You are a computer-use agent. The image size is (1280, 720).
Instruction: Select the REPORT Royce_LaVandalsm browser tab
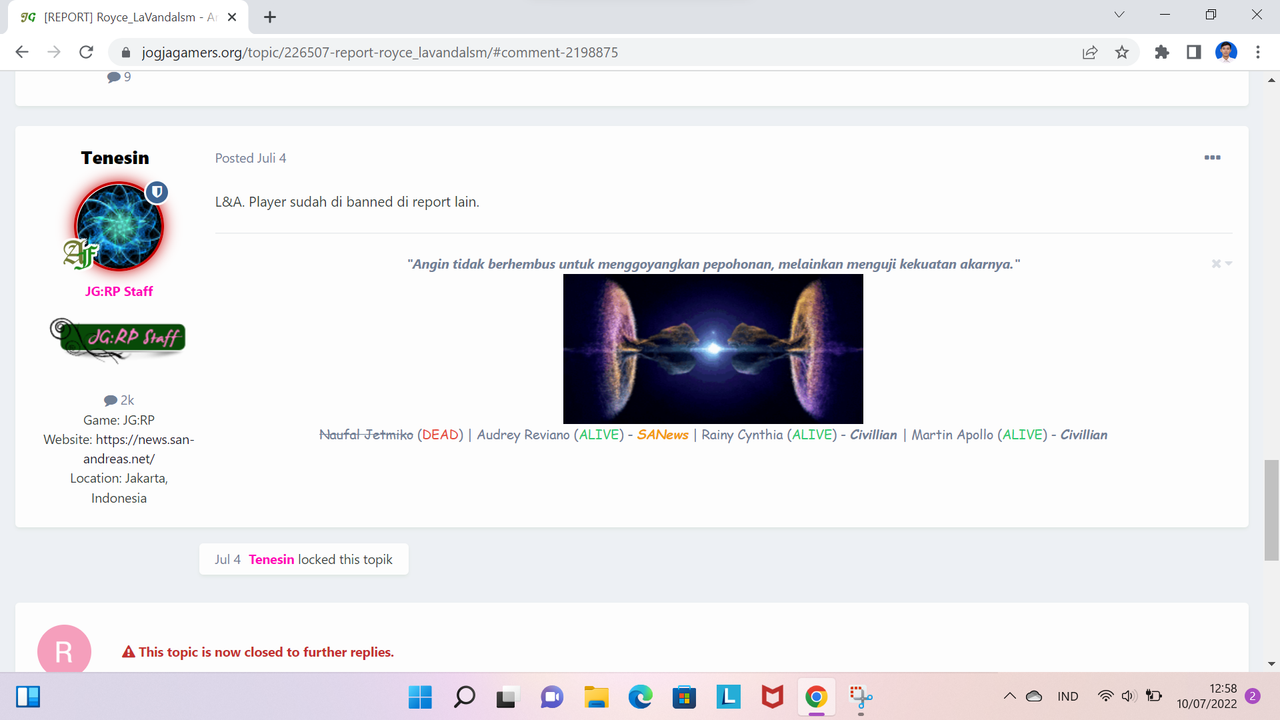click(130, 17)
